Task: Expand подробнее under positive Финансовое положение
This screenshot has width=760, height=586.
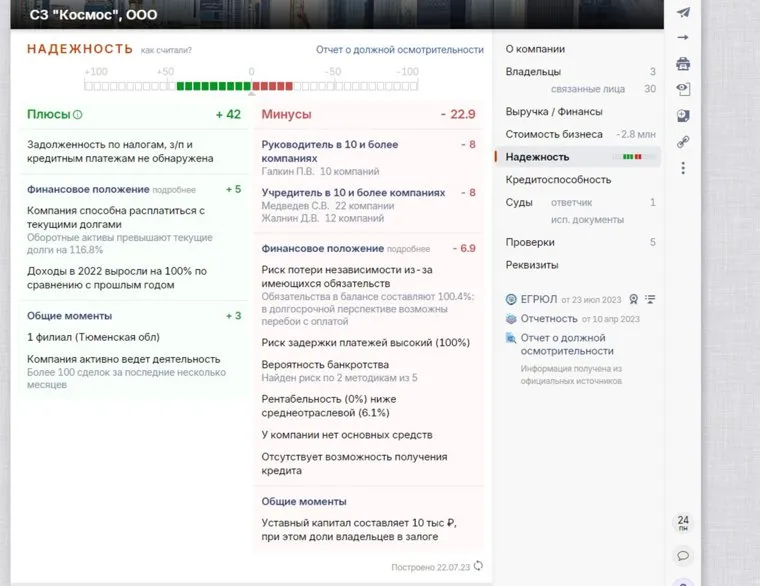Action: (175, 189)
